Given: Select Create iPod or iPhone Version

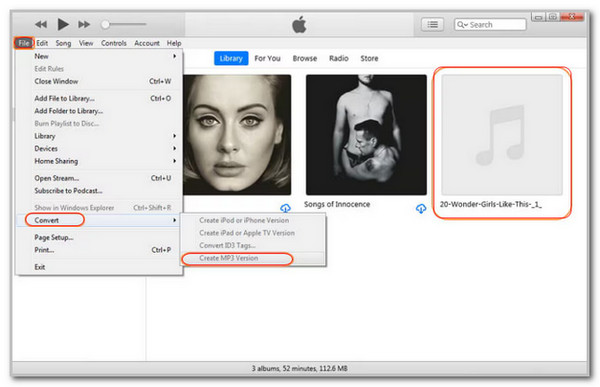Looking at the screenshot, I should [x=253, y=220].
